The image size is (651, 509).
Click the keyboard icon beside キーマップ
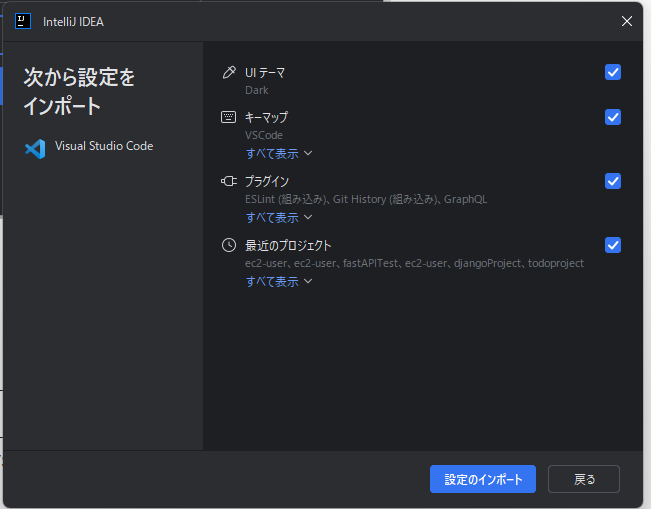[x=228, y=117]
